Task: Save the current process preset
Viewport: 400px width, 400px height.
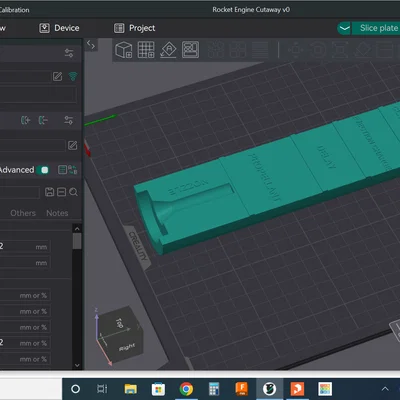Action: pos(49,192)
